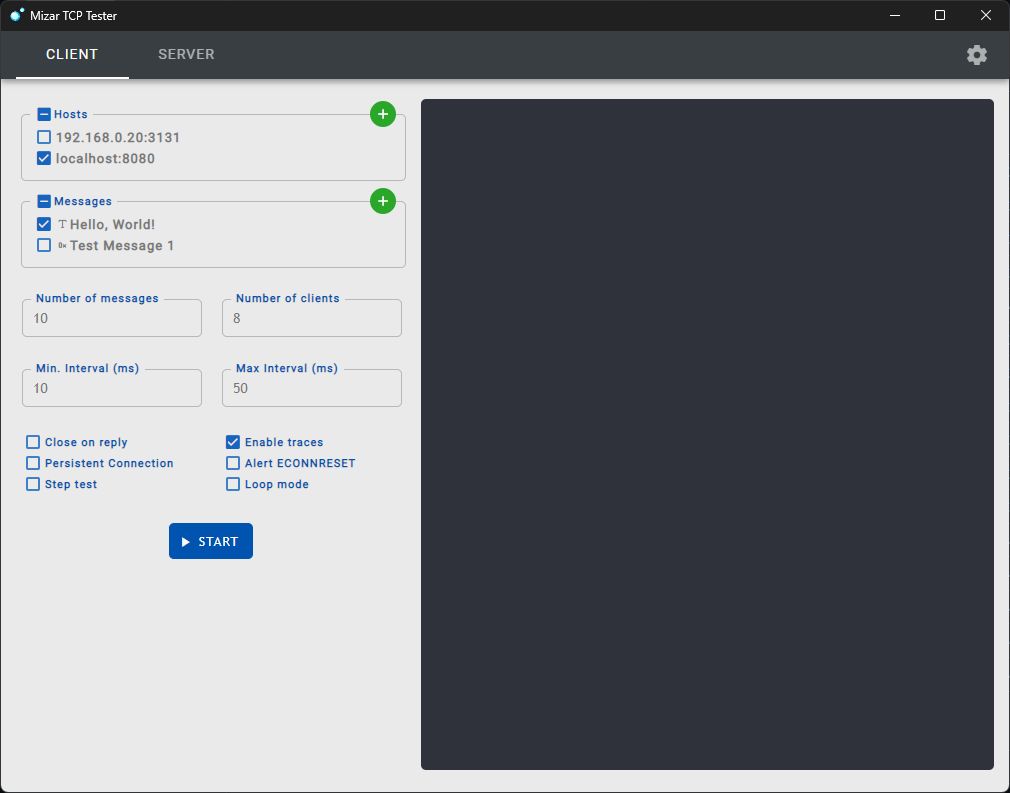This screenshot has width=1010, height=793.
Task: Click the Mizar app icon in the title bar
Action: 13,15
